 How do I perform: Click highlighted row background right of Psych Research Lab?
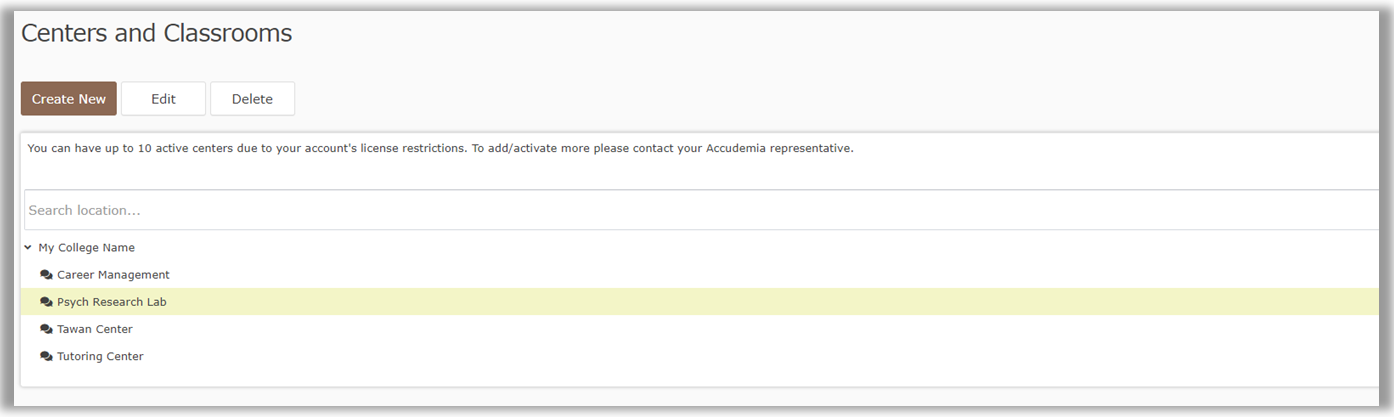click(700, 302)
